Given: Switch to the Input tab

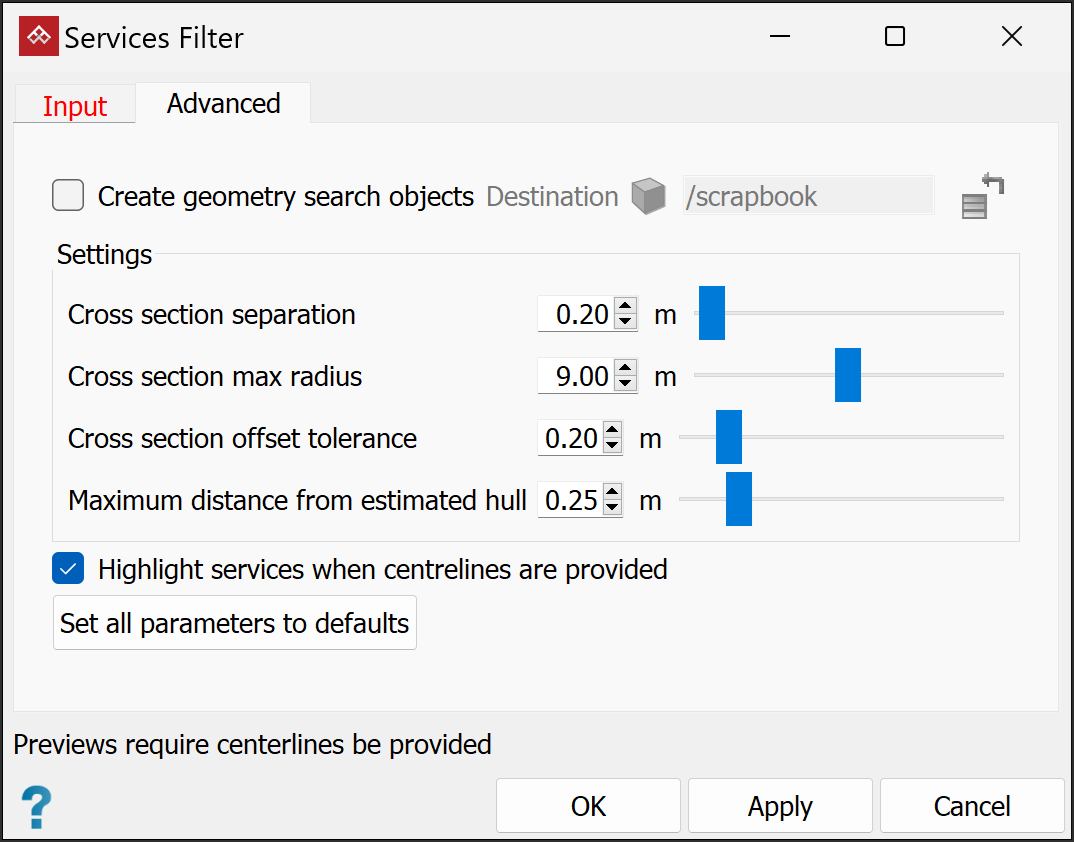Looking at the screenshot, I should [x=75, y=106].
